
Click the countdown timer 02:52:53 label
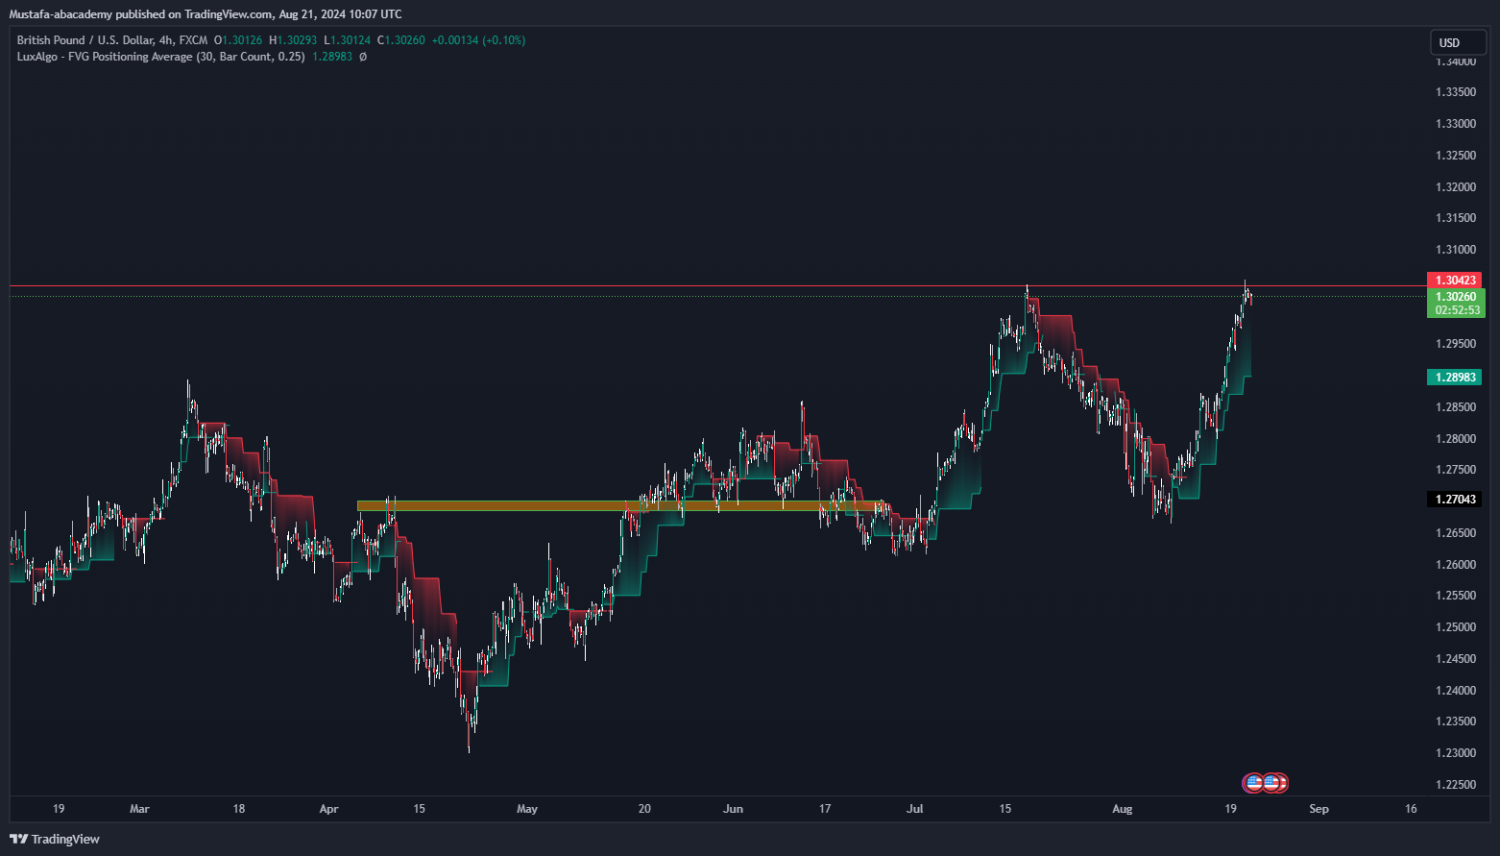coord(1455,310)
